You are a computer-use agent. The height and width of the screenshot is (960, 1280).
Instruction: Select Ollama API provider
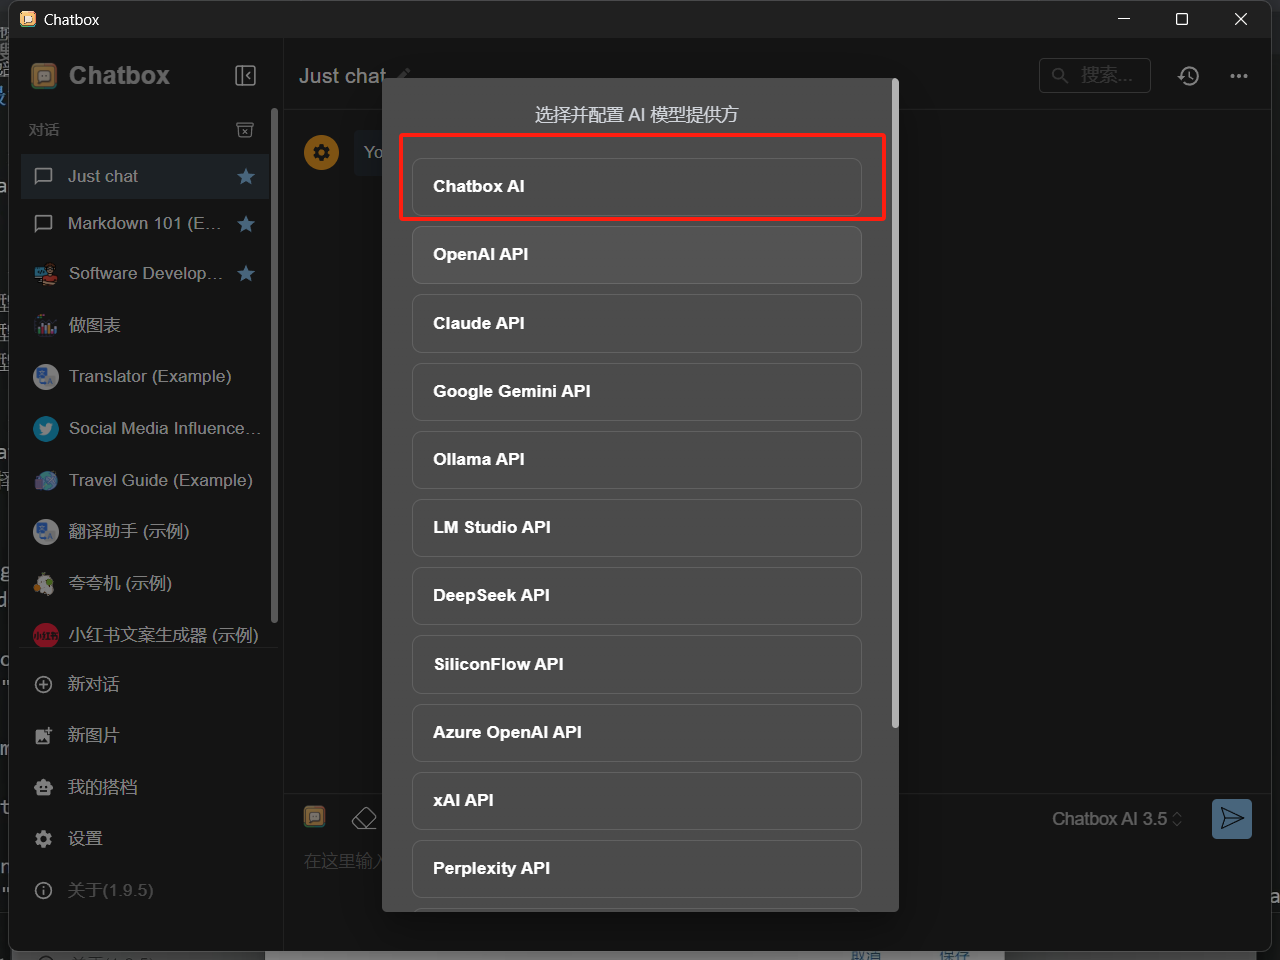pos(637,460)
